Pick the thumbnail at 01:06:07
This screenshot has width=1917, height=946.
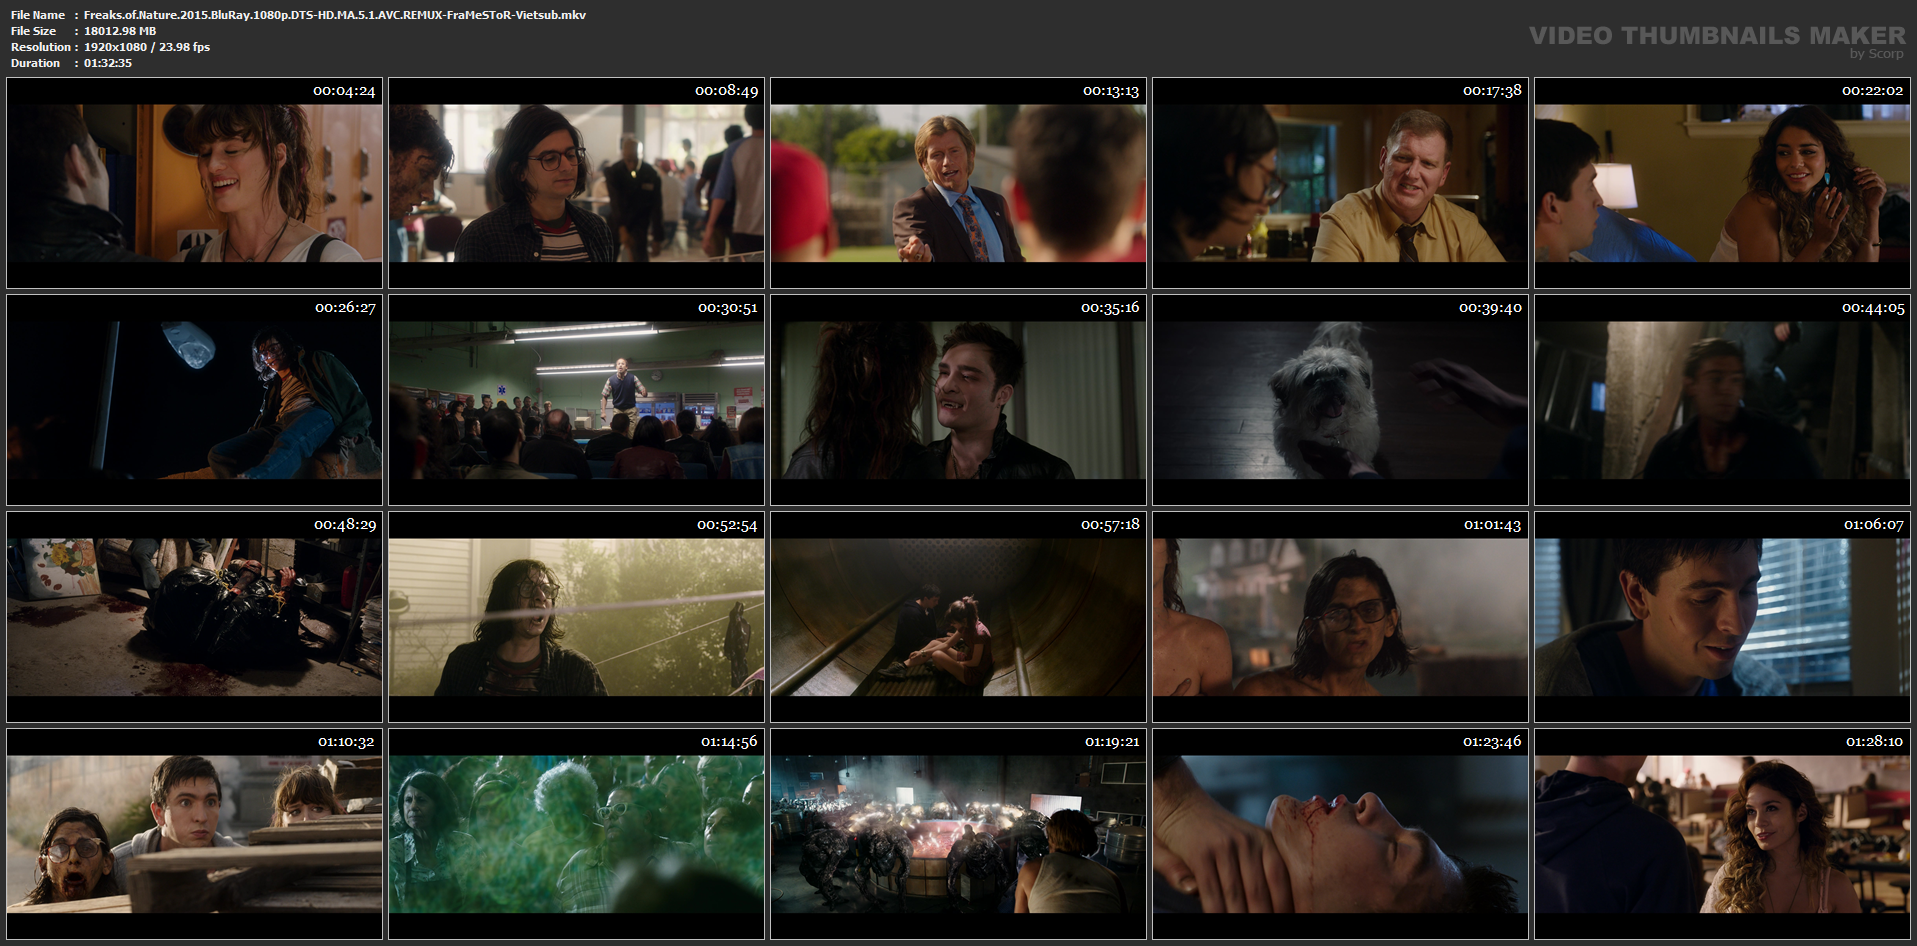pyautogui.click(x=1722, y=617)
